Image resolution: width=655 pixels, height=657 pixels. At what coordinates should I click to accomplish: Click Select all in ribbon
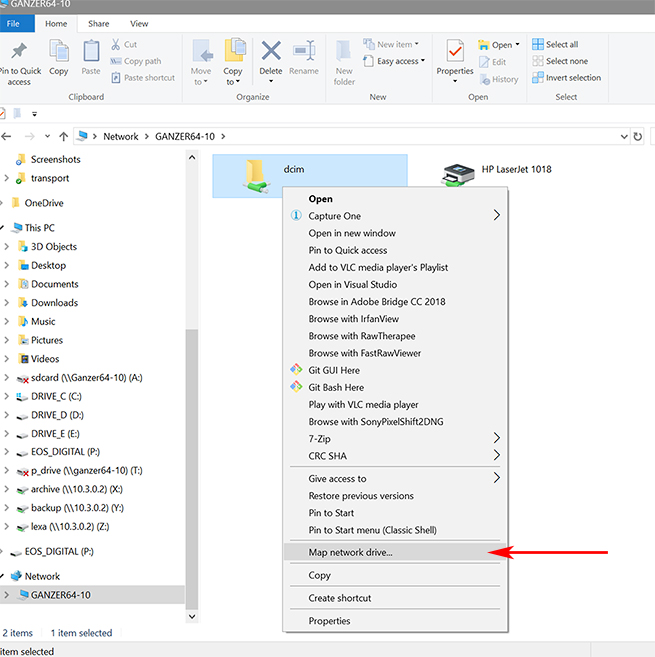click(561, 44)
